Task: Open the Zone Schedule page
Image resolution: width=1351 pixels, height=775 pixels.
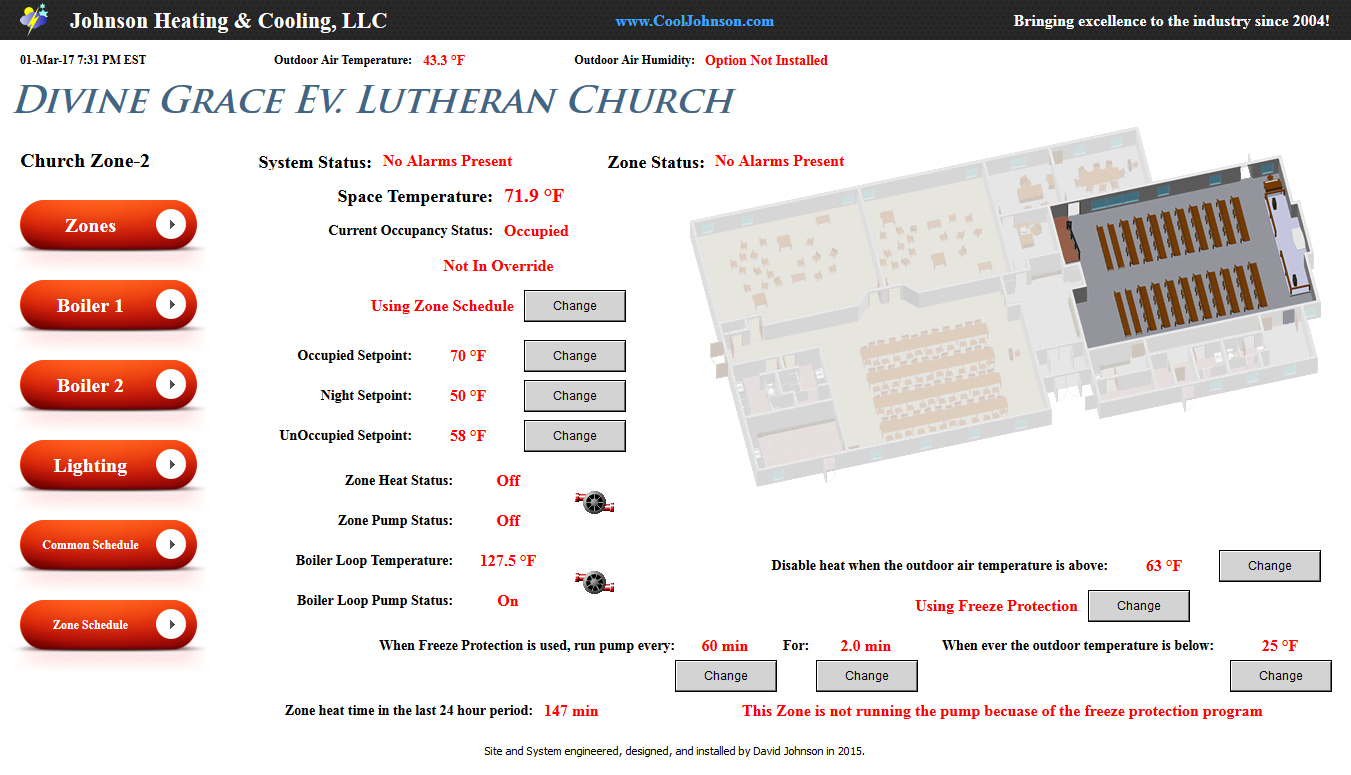Action: click(x=109, y=626)
